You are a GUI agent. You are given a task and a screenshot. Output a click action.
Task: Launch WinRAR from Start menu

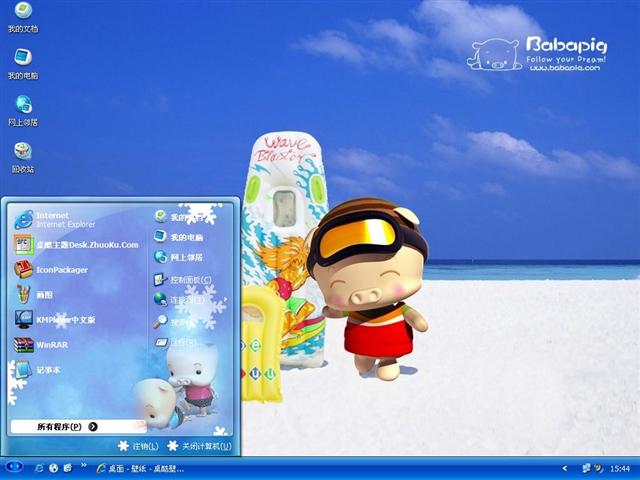pyautogui.click(x=41, y=345)
